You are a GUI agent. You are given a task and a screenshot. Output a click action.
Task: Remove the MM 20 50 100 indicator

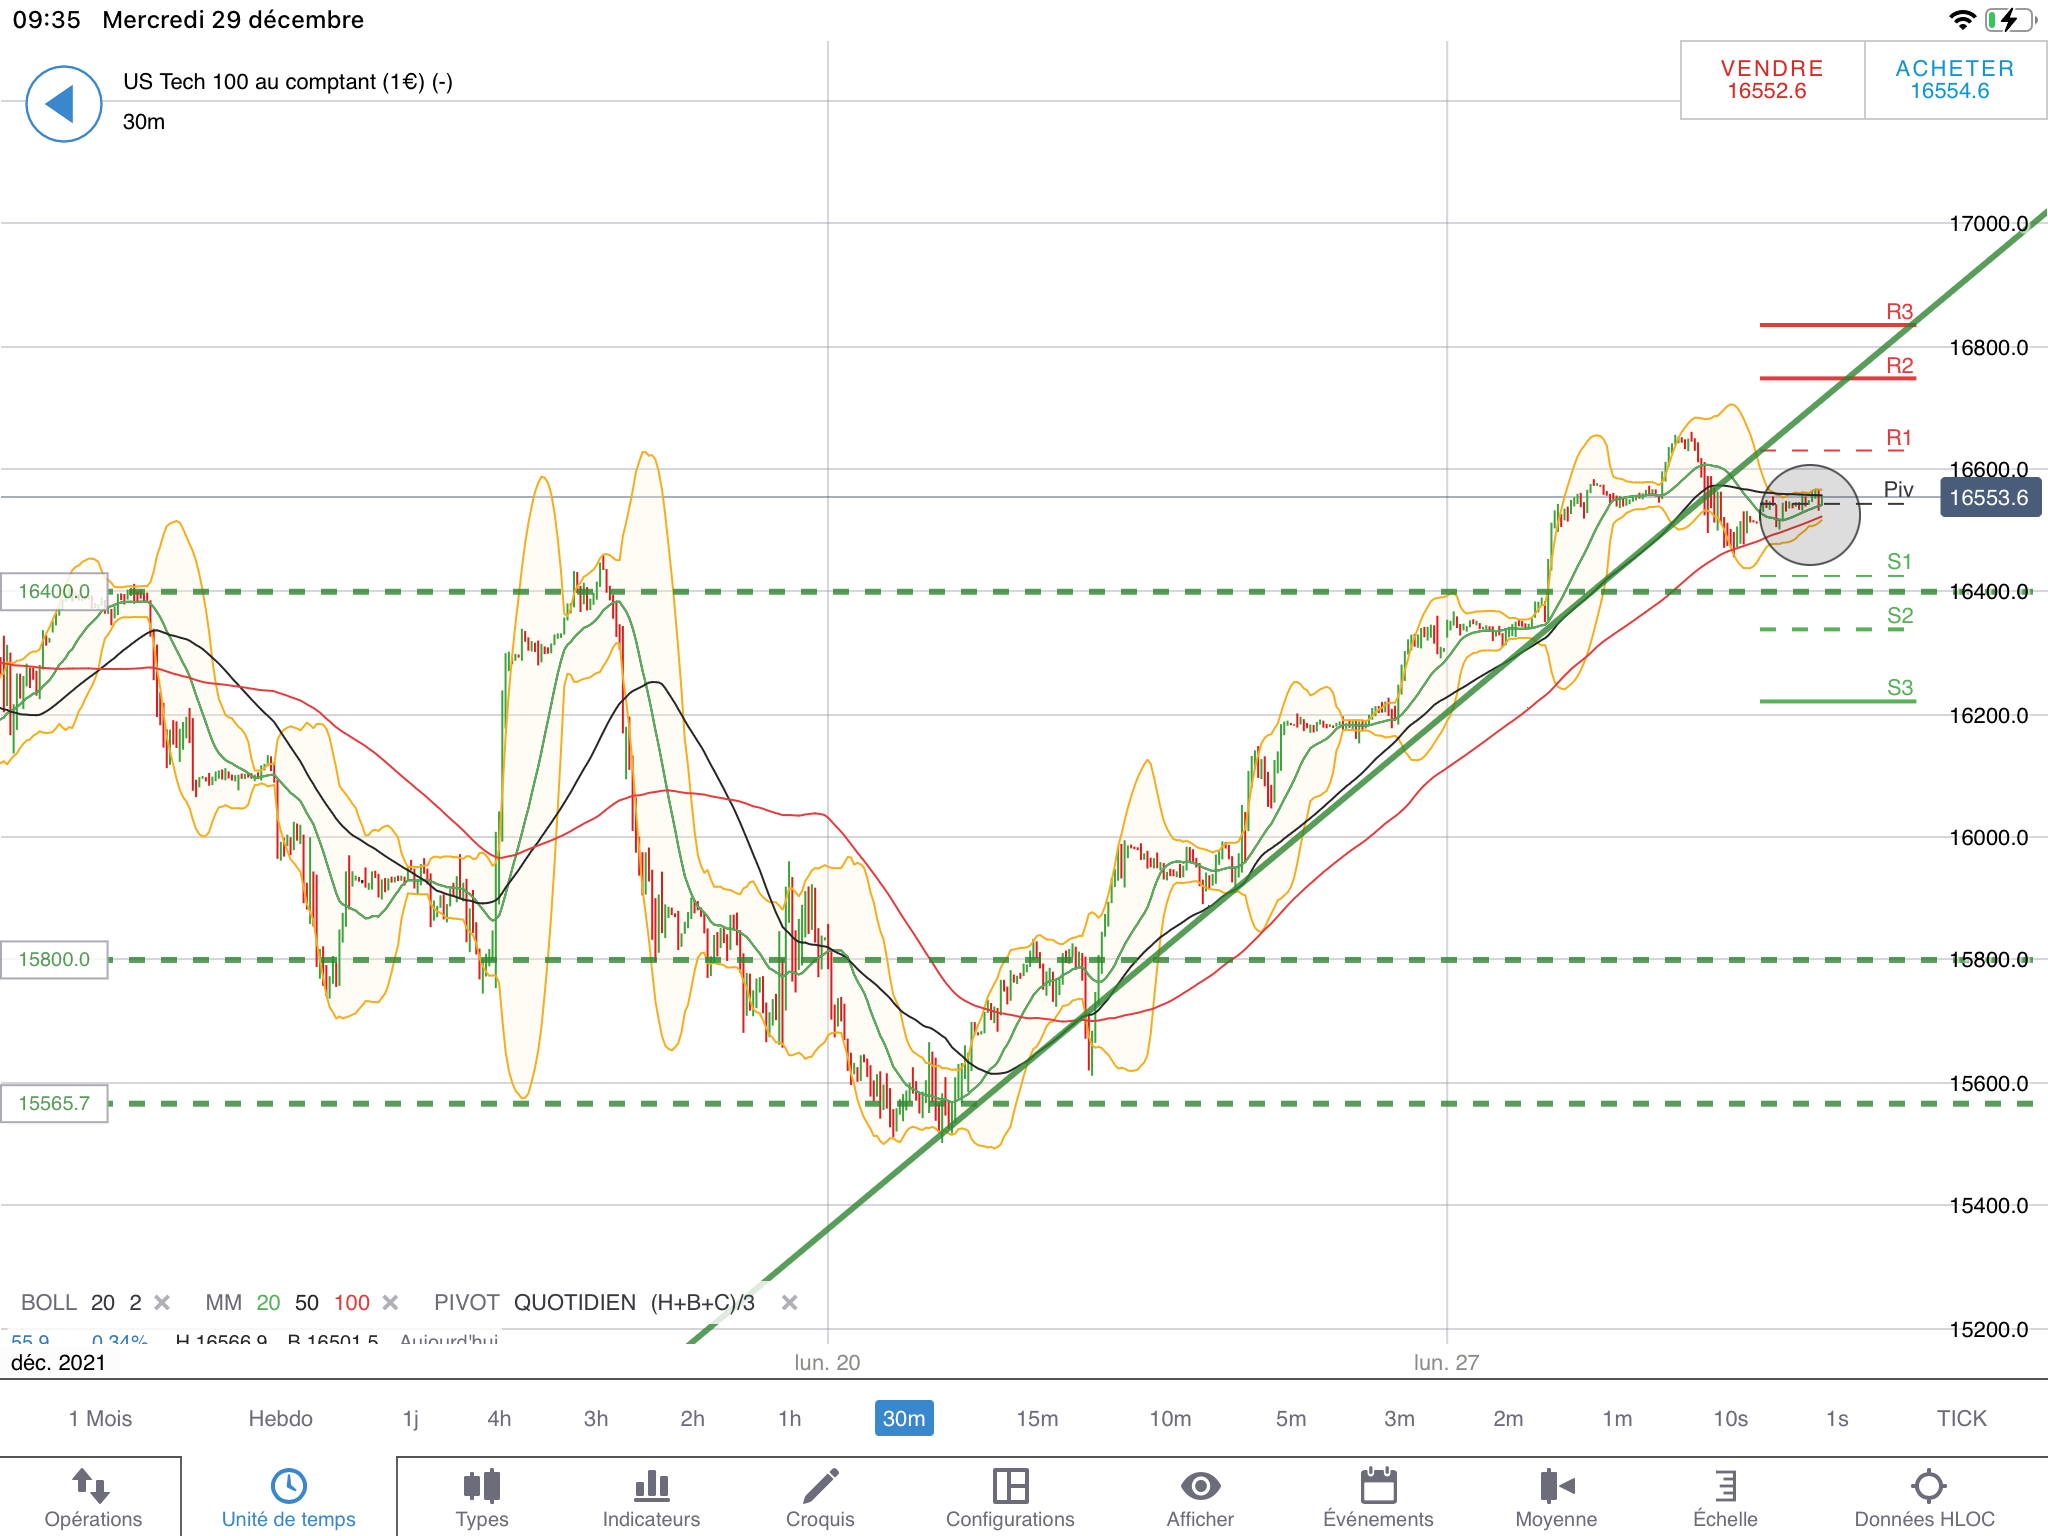pos(391,1302)
